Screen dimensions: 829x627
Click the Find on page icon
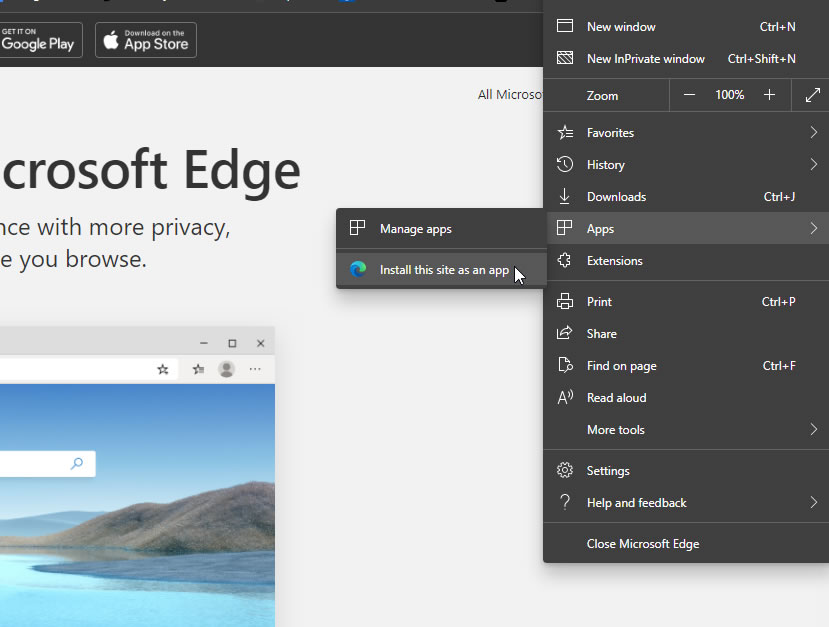[x=565, y=365]
